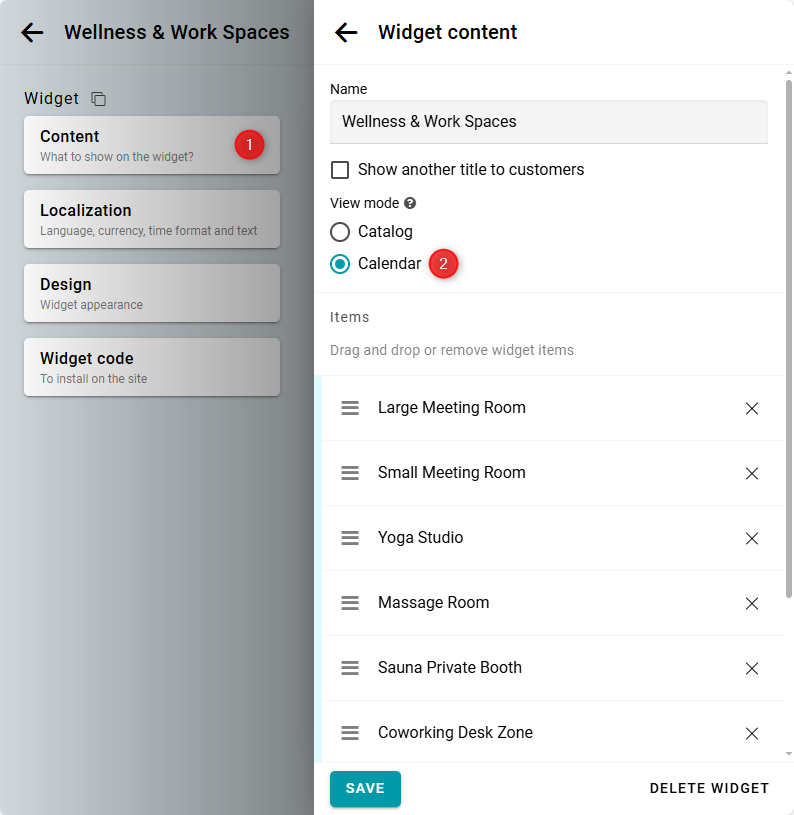794x815 pixels.
Task: Copy the widget using the duplicate icon
Action: (98, 99)
